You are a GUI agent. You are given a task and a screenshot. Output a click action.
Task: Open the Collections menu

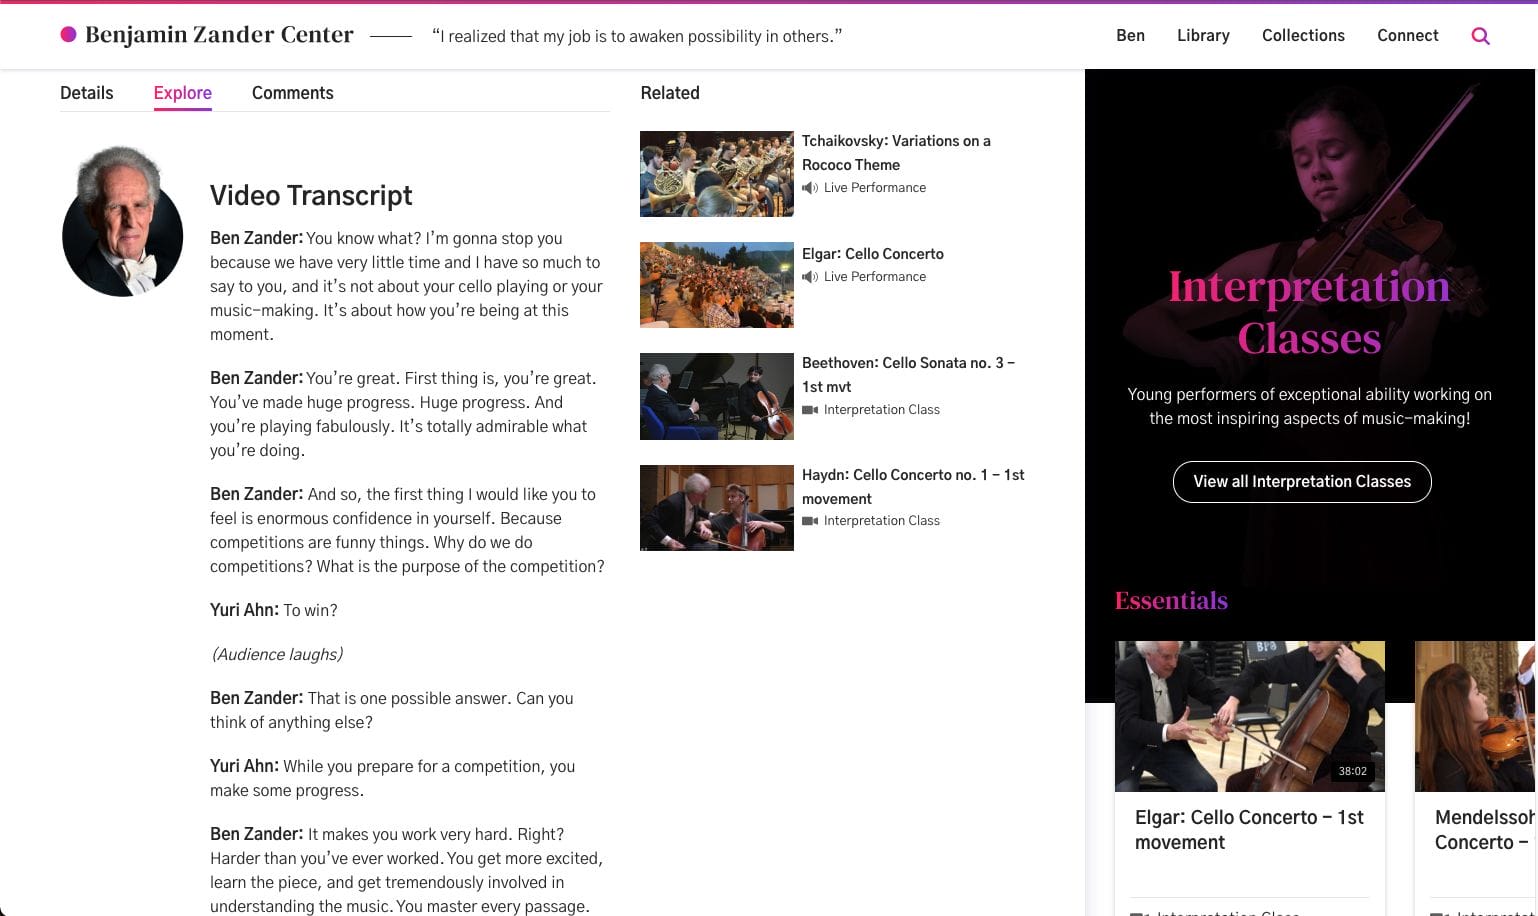click(1303, 35)
